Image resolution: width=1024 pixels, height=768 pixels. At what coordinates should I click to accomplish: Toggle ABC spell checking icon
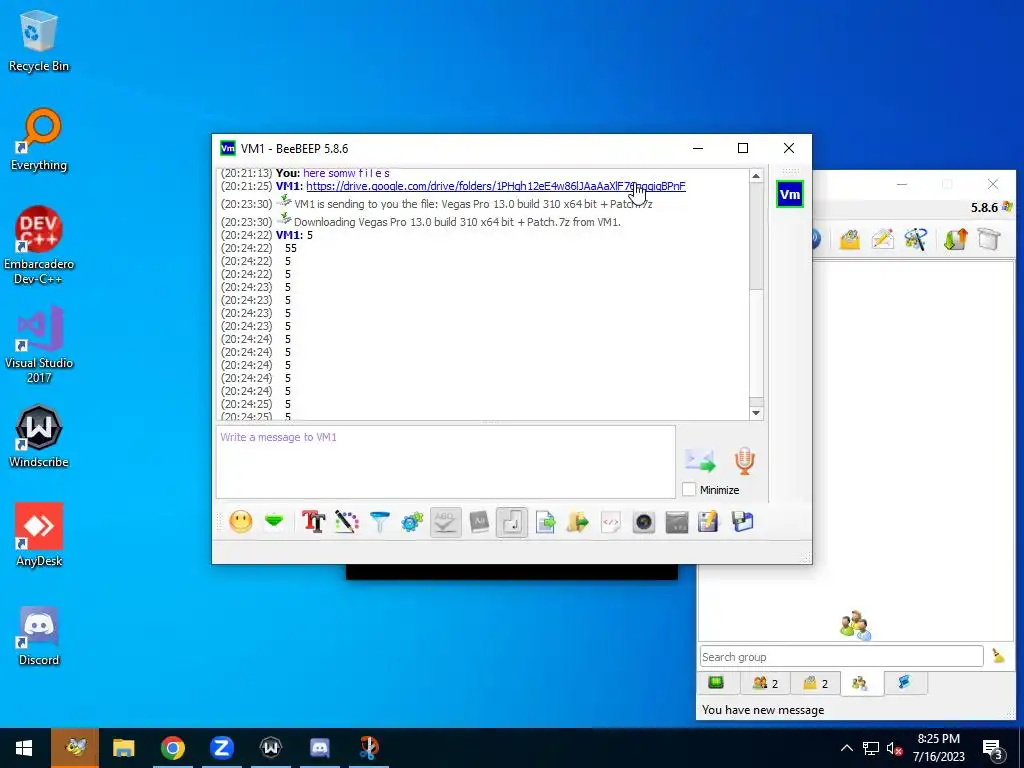445,522
